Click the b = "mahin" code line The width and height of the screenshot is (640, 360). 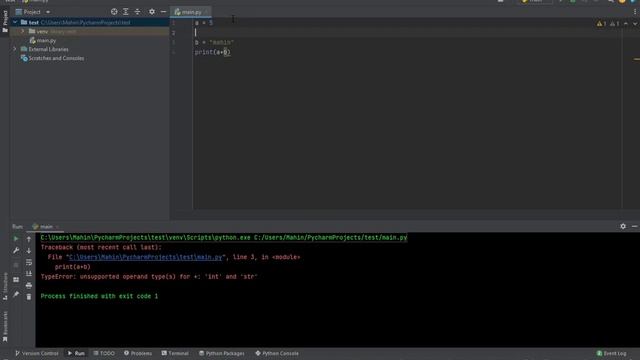214,42
